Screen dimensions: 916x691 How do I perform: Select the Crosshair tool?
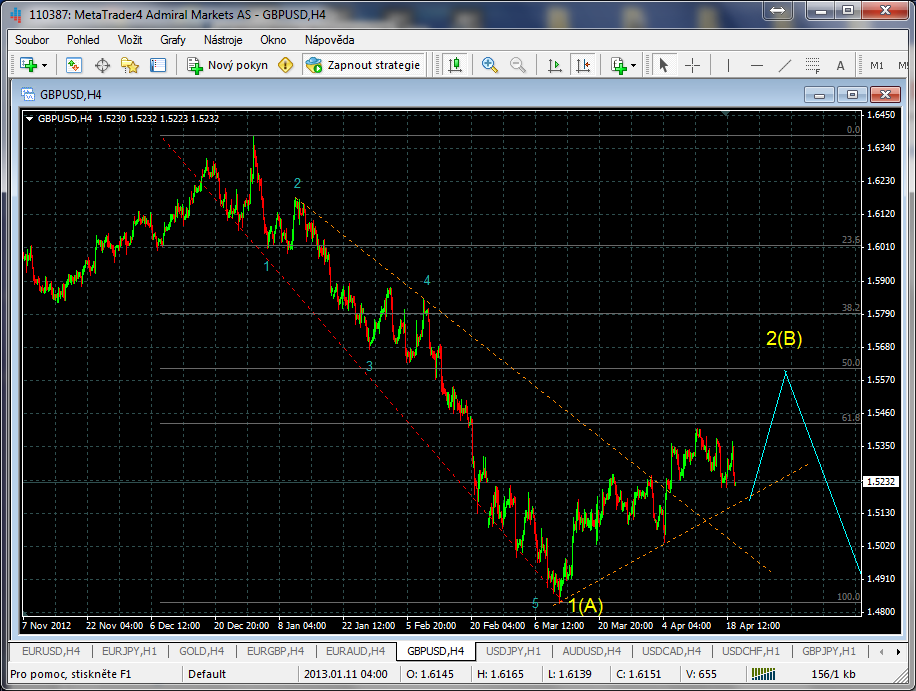point(692,65)
